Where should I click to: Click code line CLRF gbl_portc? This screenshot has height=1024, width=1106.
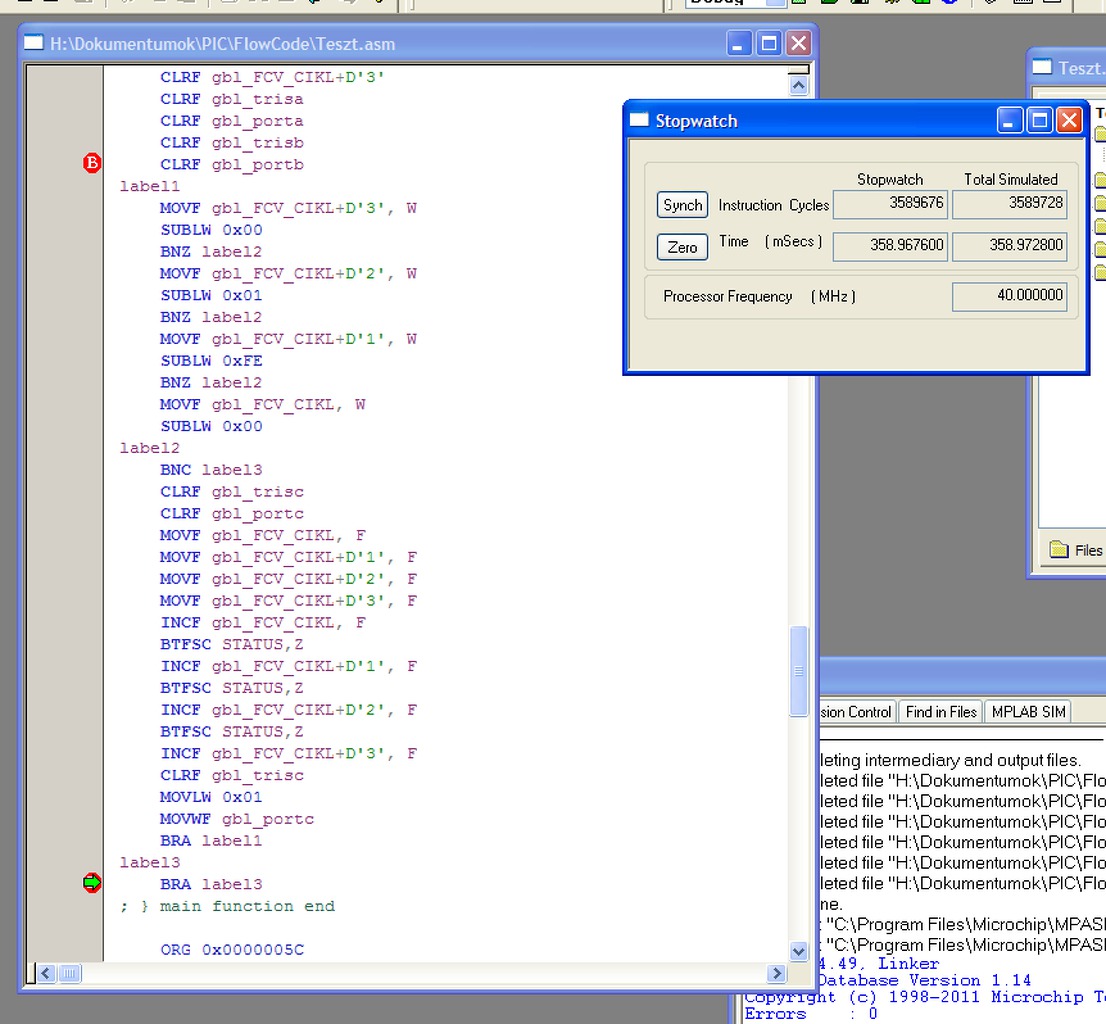(231, 513)
